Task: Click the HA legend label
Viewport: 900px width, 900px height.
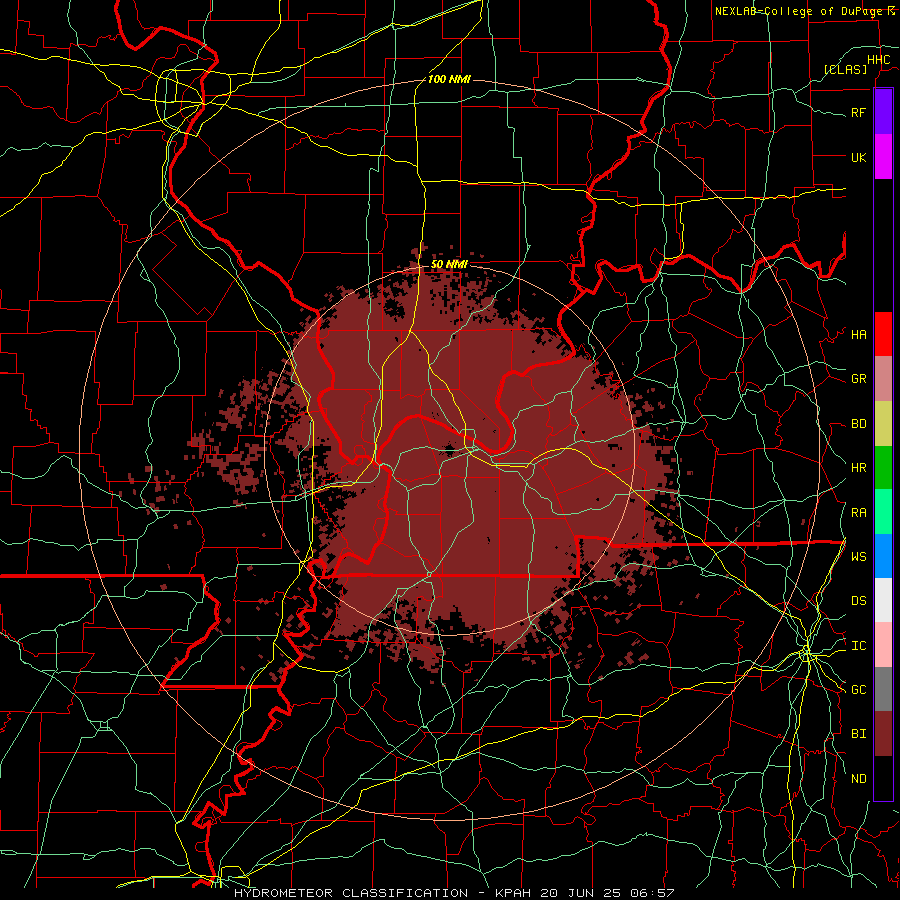Action: coord(858,335)
